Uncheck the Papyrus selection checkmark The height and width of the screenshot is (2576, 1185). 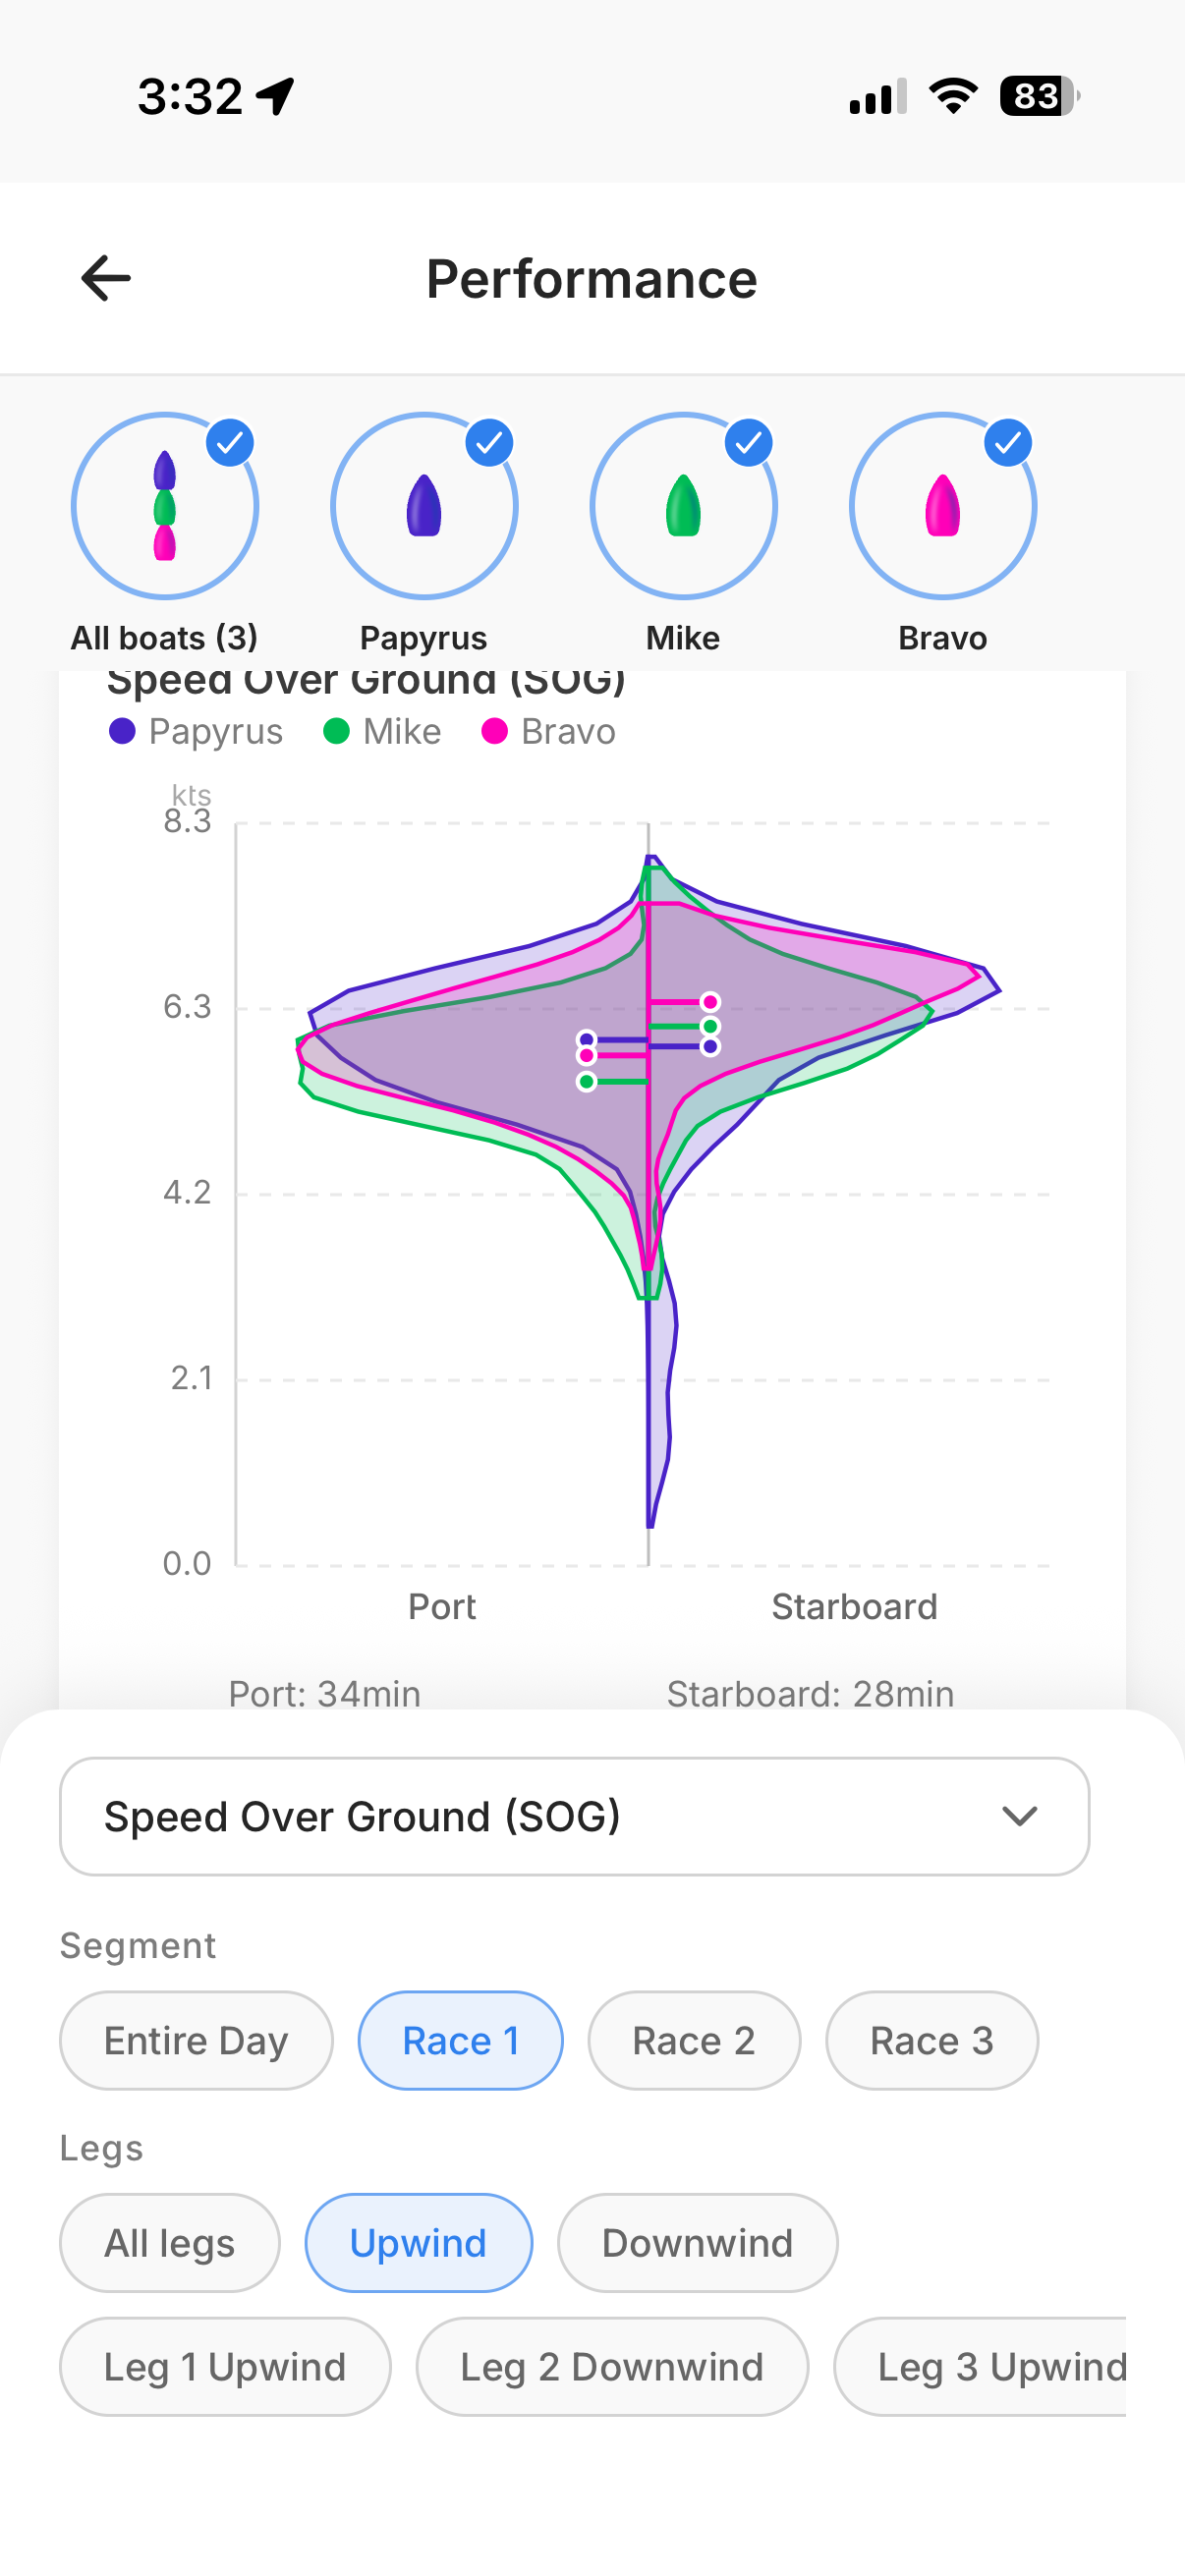pos(489,442)
